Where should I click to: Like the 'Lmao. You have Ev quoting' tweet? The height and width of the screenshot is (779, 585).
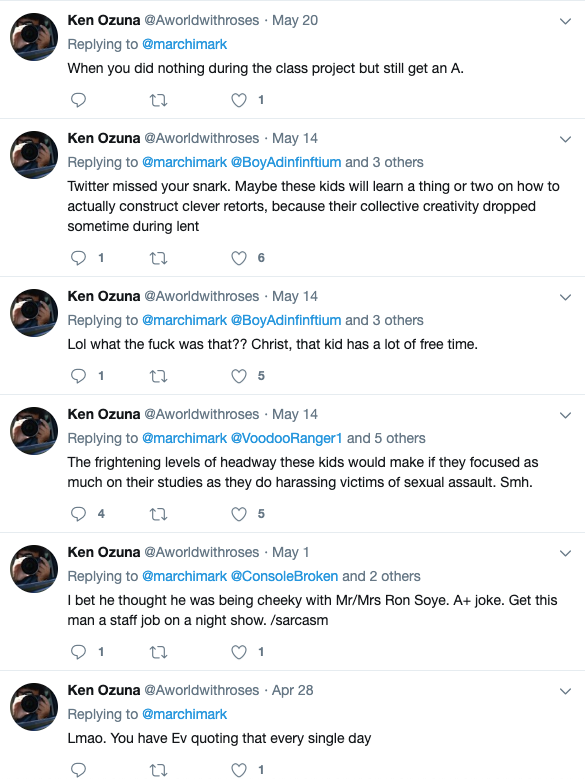click(239, 770)
